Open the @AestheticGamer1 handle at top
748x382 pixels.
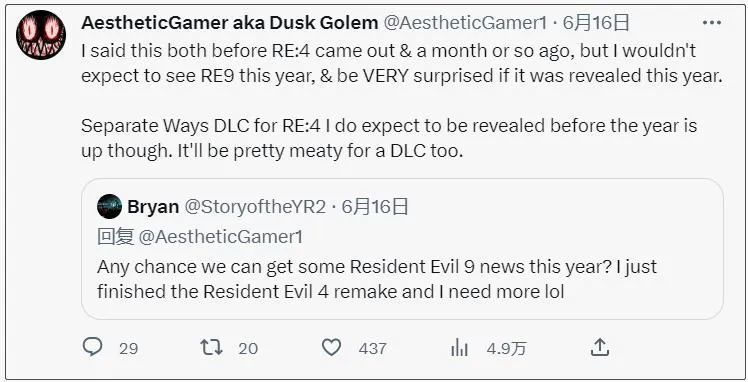[x=465, y=22]
